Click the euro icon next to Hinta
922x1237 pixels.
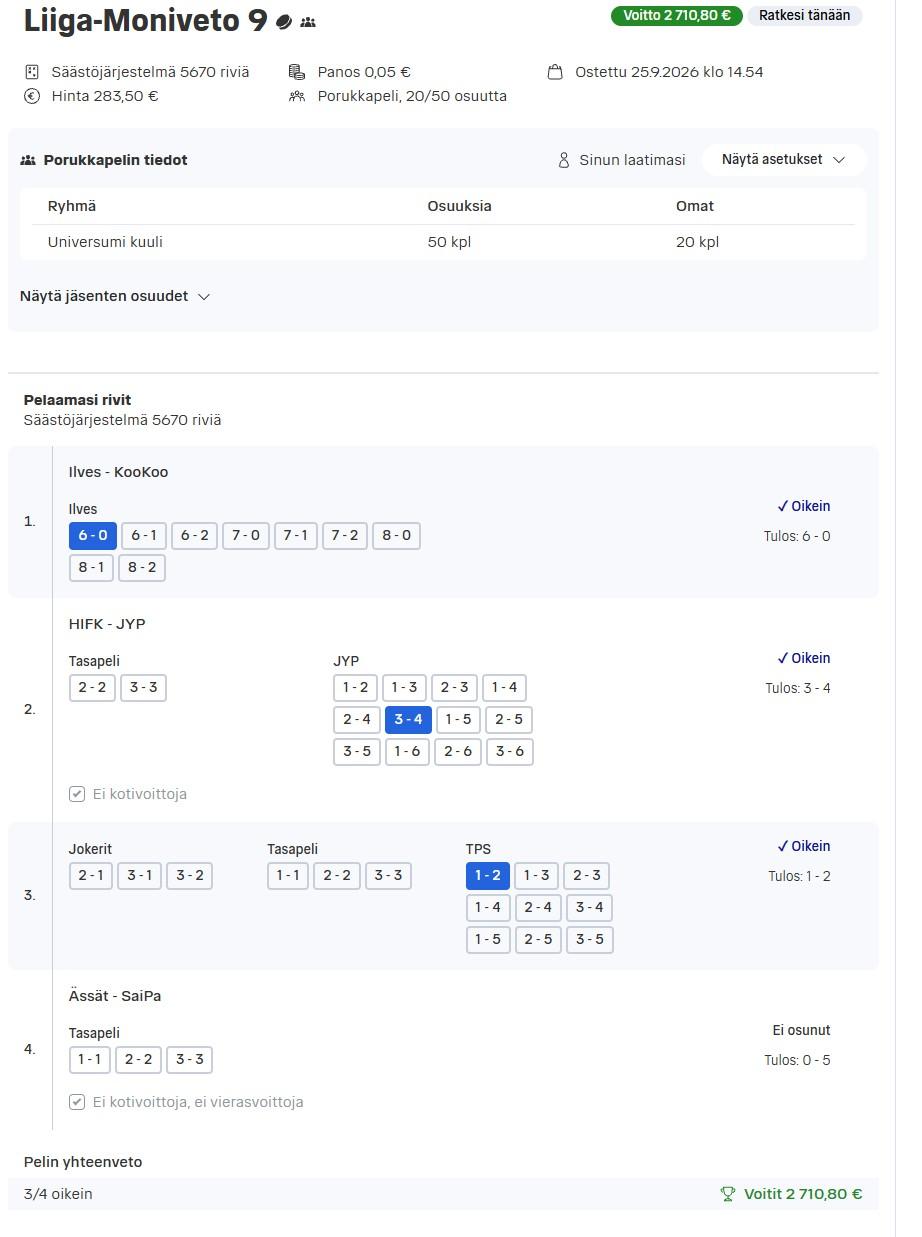[x=32, y=96]
